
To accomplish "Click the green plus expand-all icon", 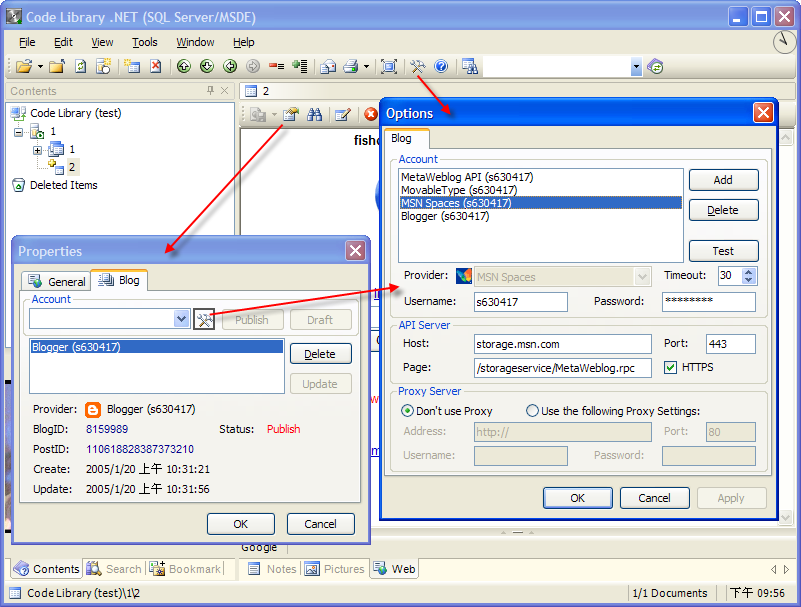I will pyautogui.click(x=299, y=66).
